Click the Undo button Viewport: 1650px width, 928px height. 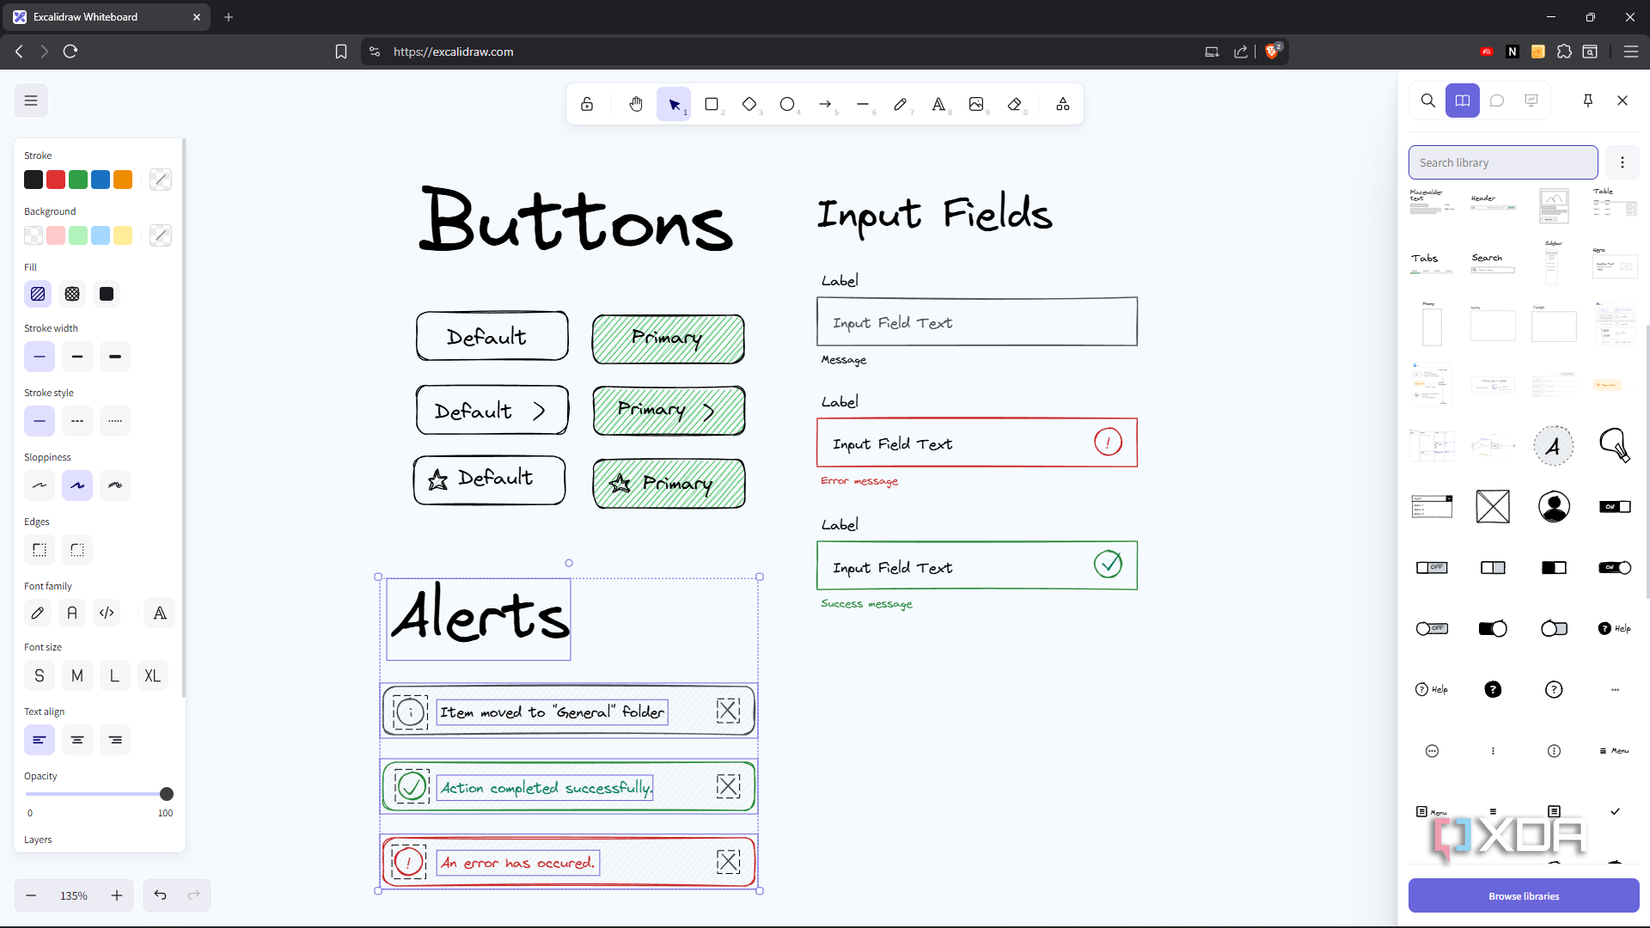159,895
